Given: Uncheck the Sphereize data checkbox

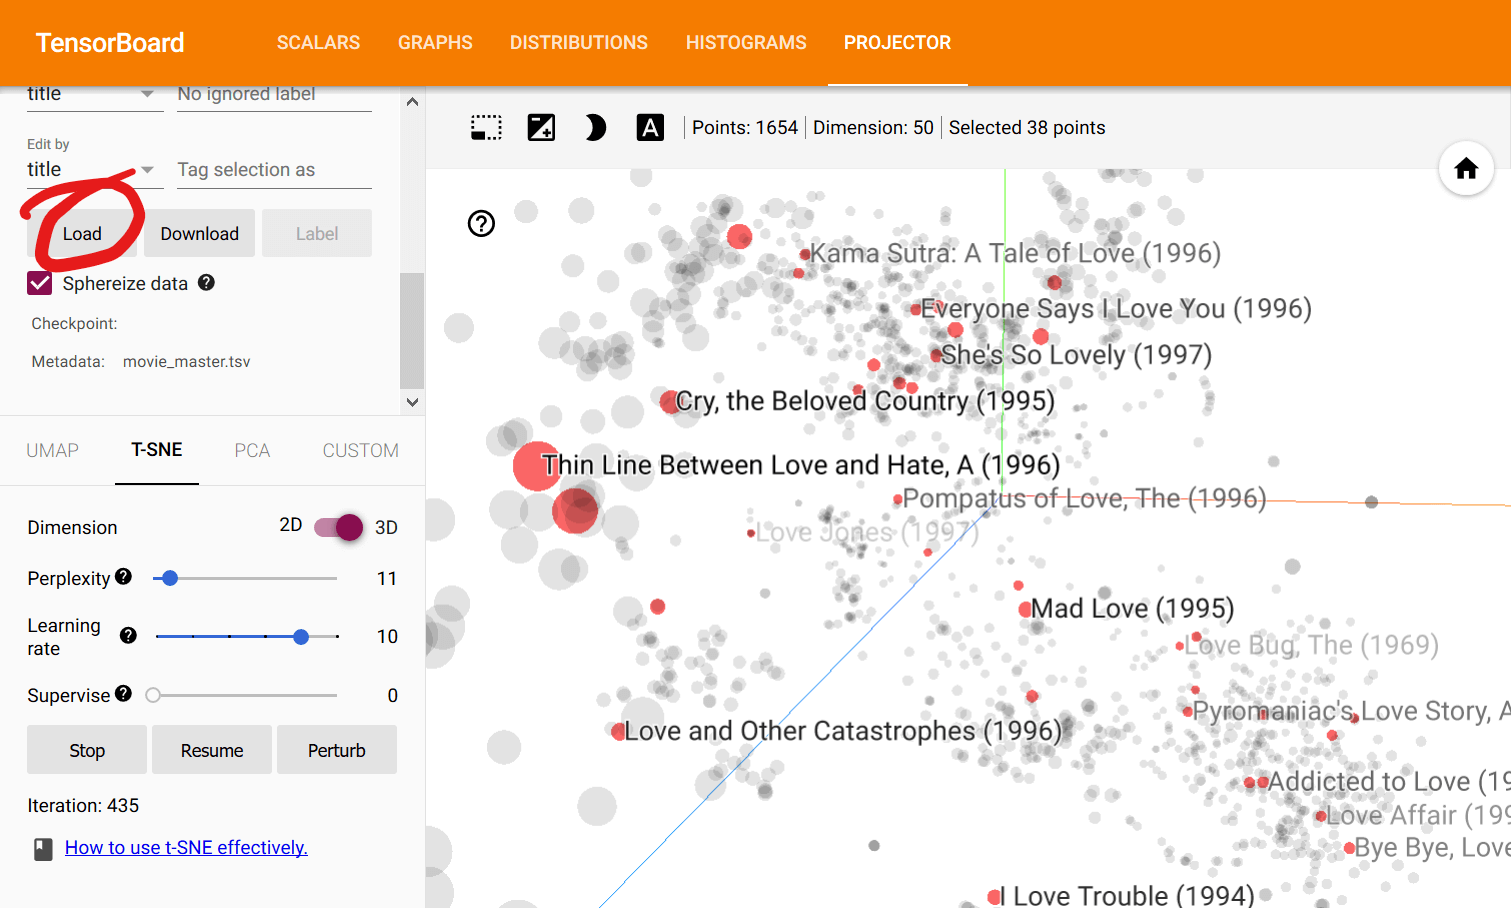Looking at the screenshot, I should (x=40, y=284).
